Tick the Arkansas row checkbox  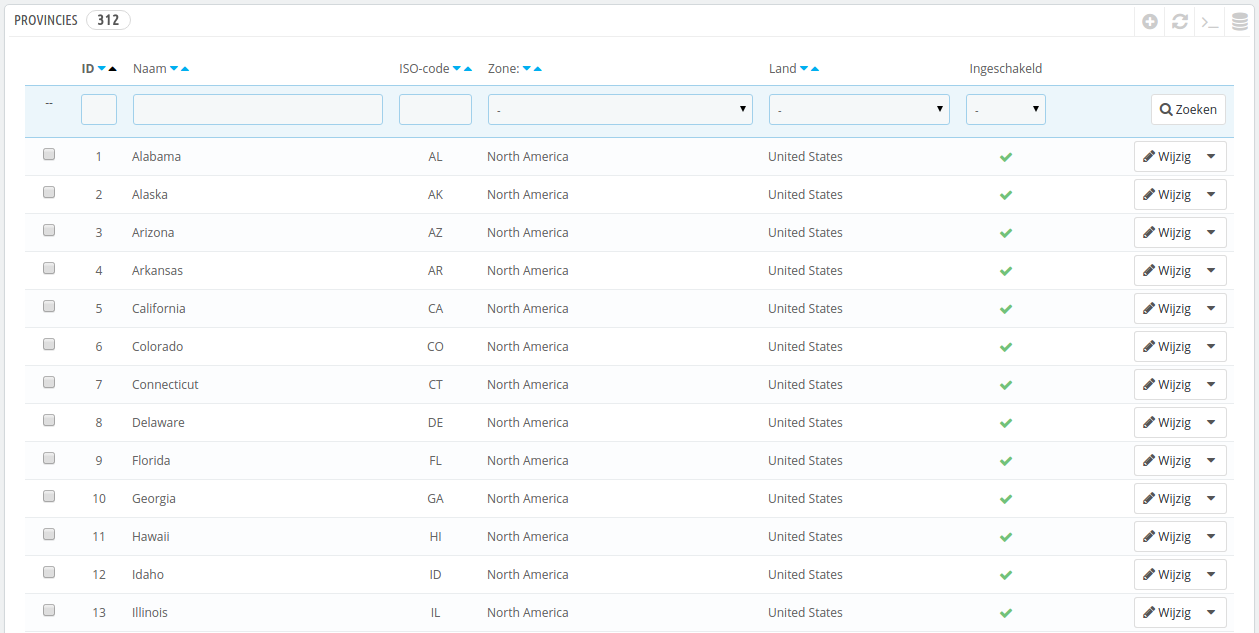(x=49, y=268)
